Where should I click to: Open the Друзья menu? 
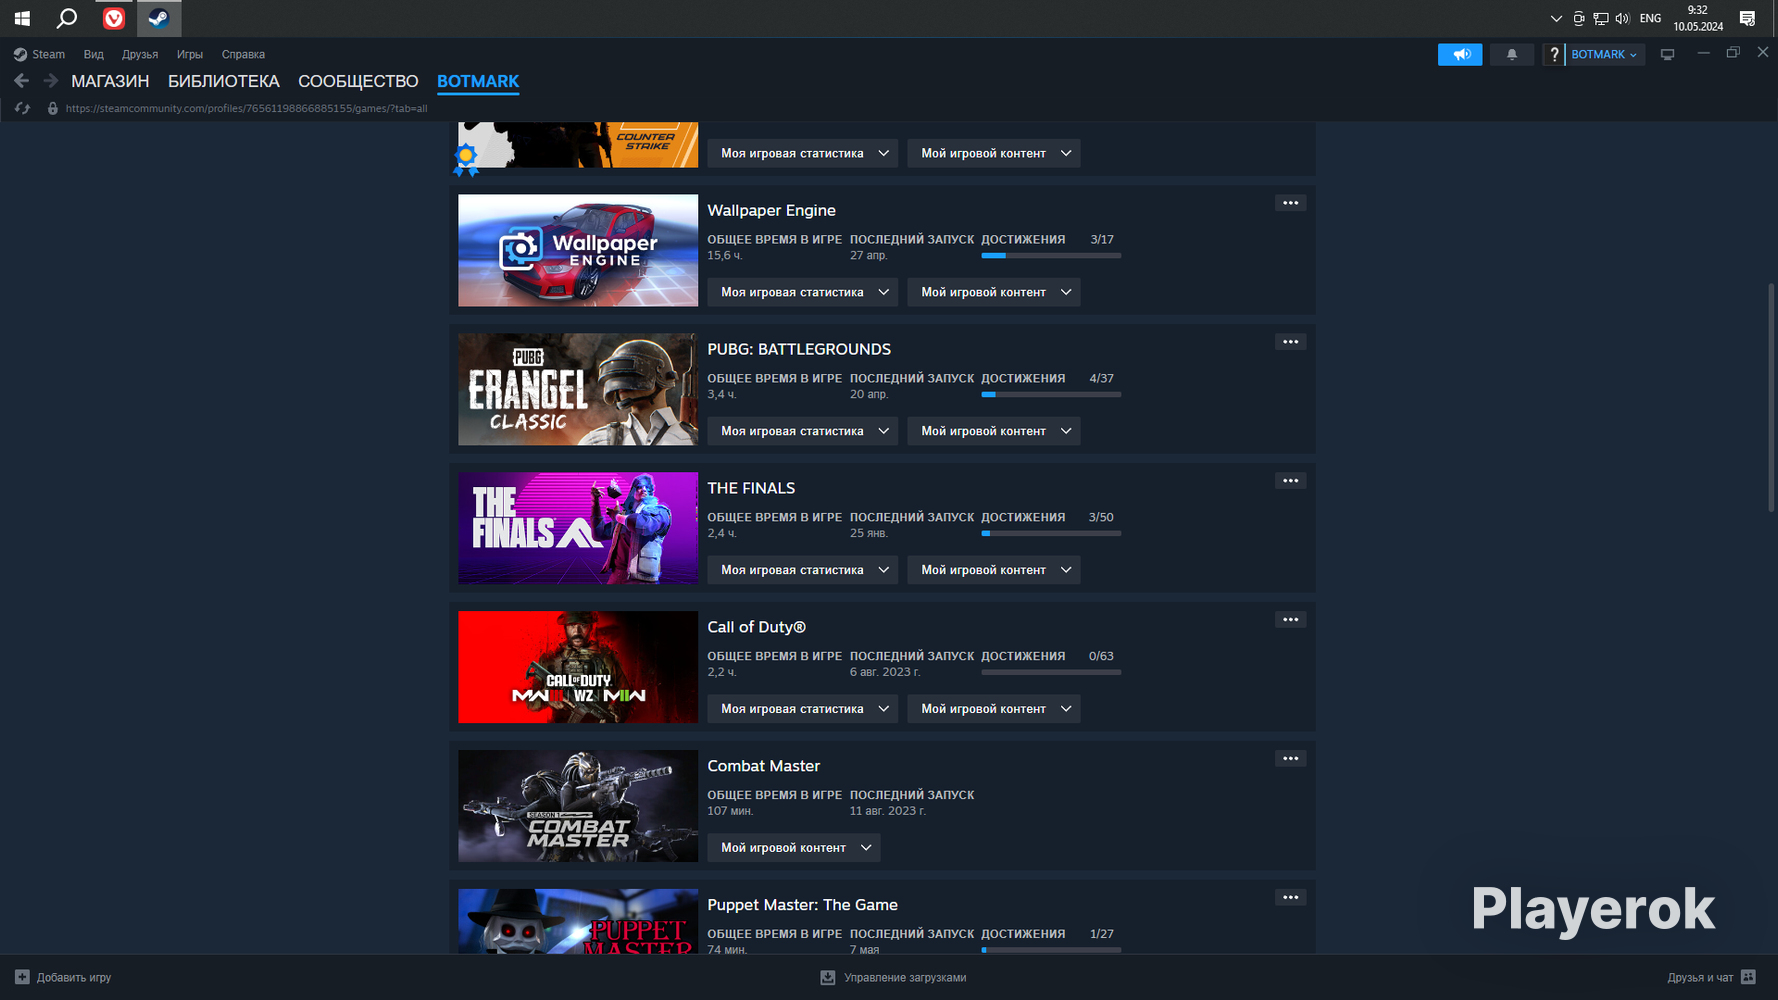tap(140, 54)
